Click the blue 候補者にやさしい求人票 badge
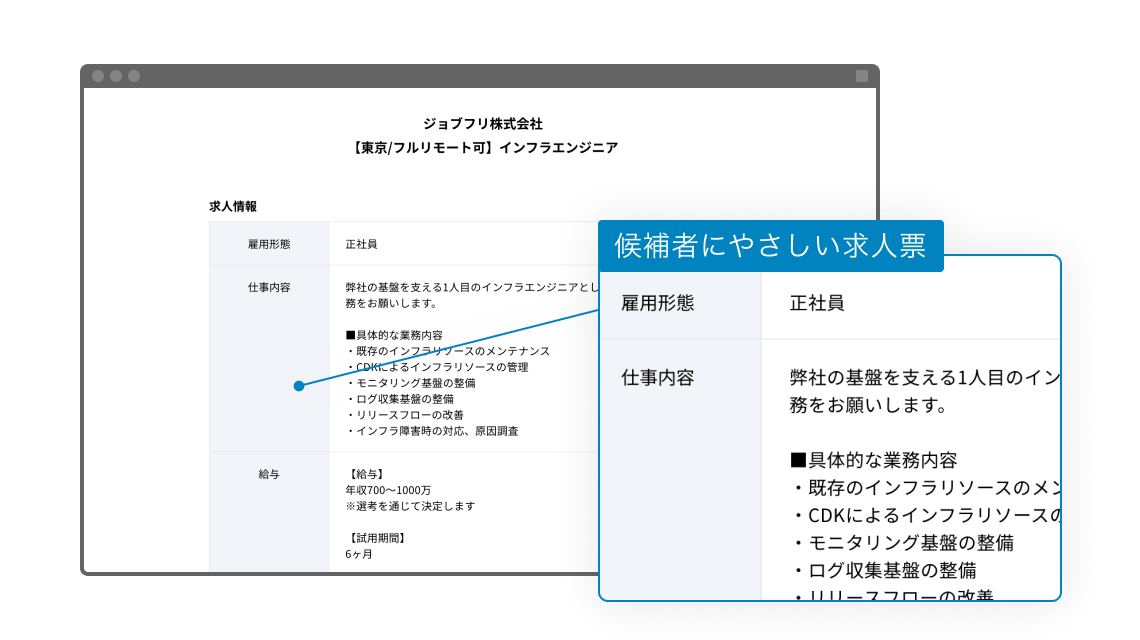 (x=770, y=243)
